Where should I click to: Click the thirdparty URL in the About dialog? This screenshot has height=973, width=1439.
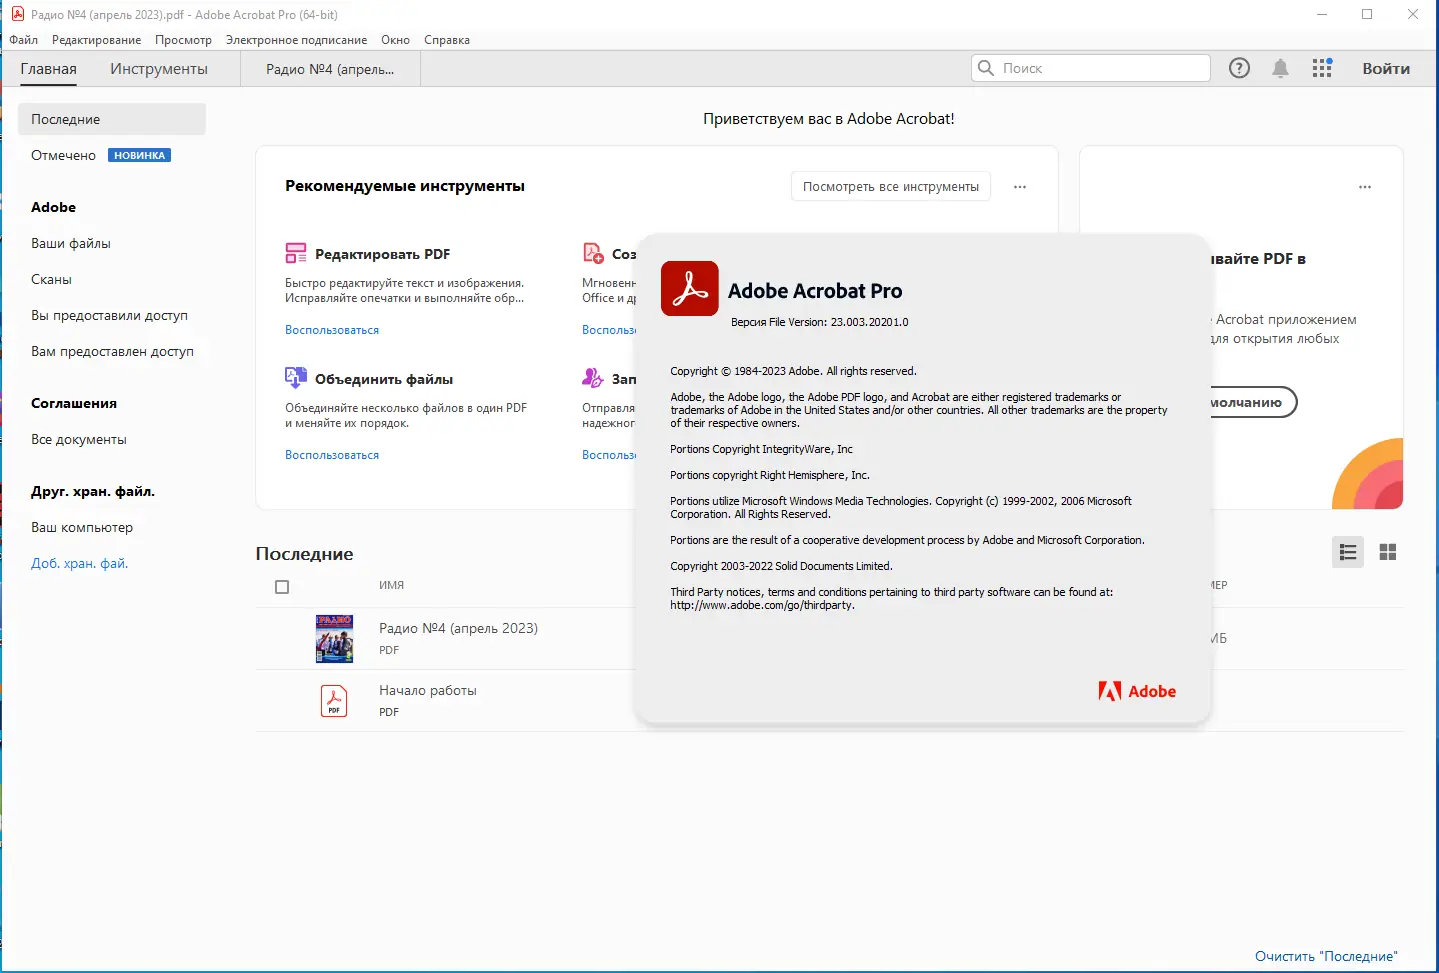(762, 605)
